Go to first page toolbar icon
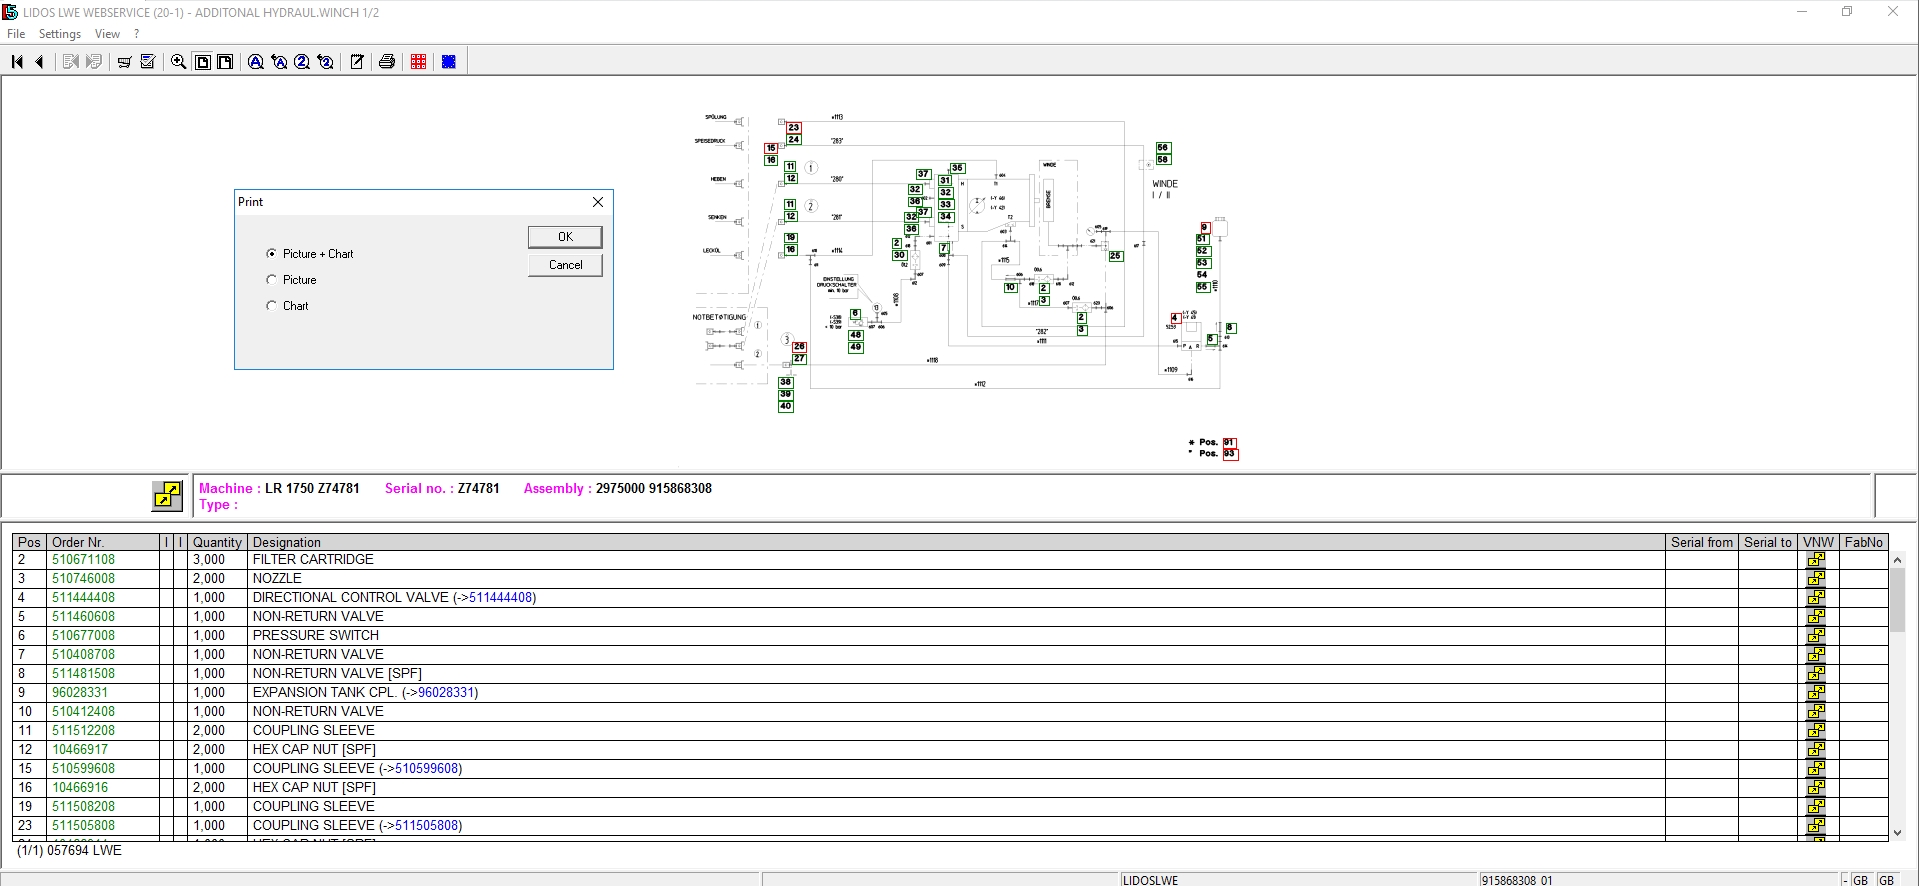Viewport: 1919px width, 886px height. pyautogui.click(x=17, y=62)
